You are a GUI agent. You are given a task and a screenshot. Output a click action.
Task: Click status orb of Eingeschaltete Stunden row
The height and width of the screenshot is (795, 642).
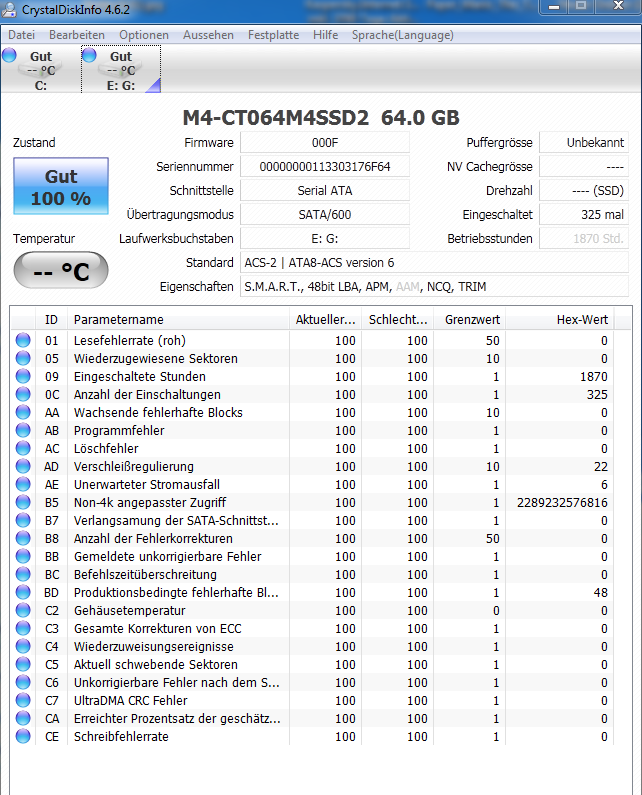[23, 376]
